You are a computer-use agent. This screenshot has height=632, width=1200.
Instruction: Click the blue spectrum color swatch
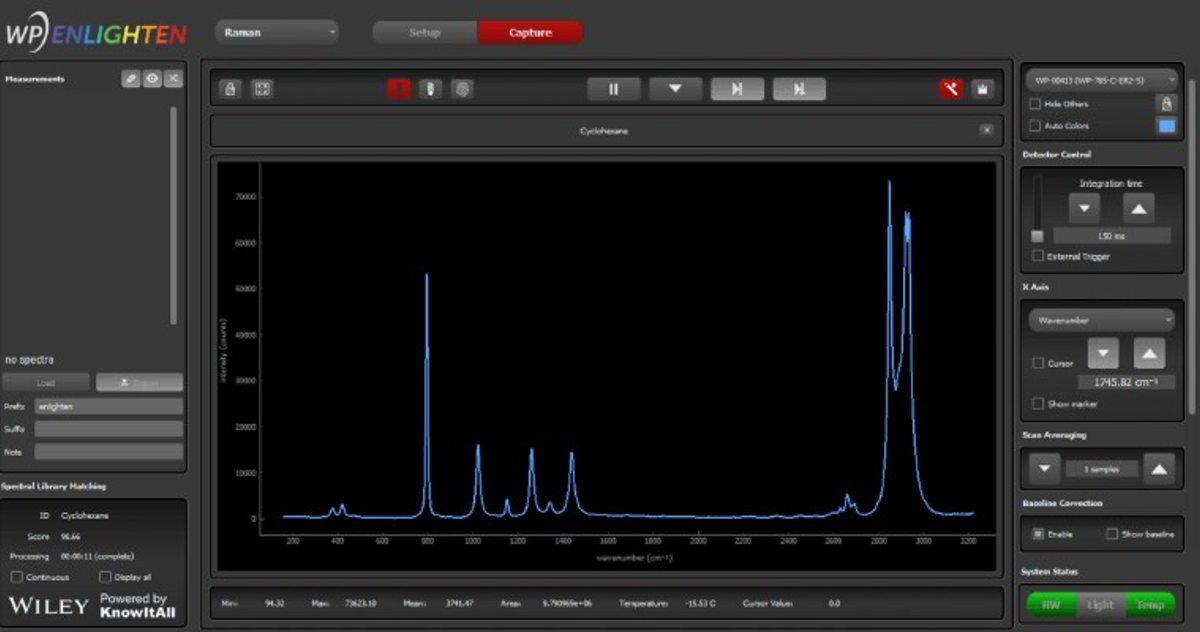coord(1166,126)
